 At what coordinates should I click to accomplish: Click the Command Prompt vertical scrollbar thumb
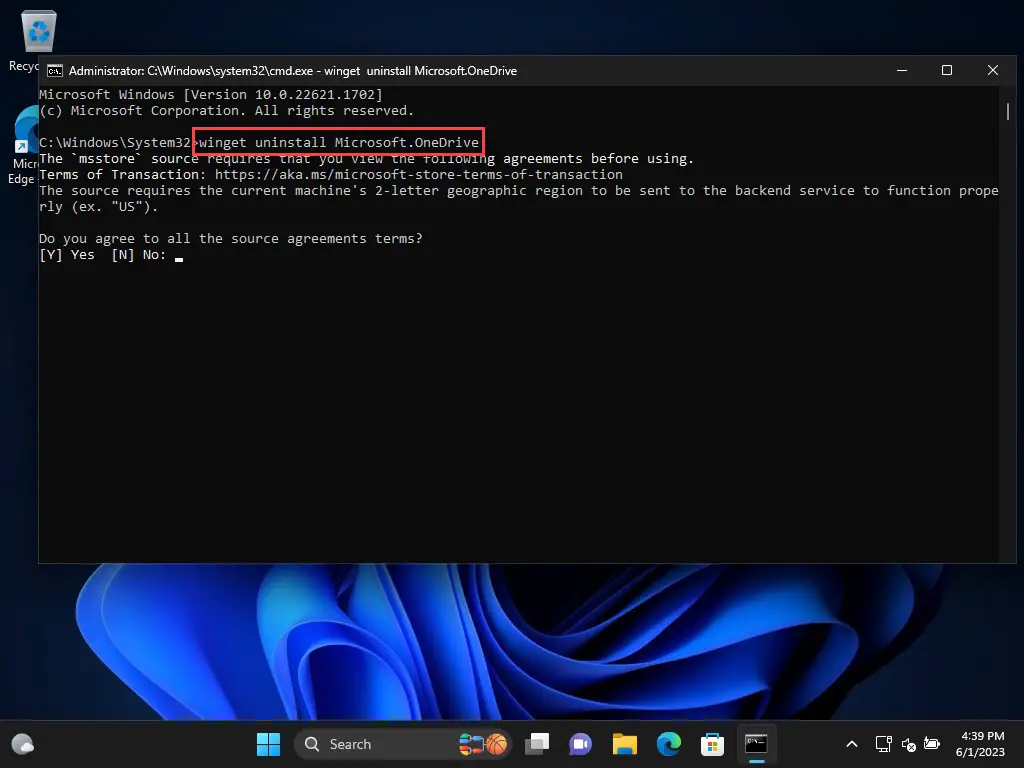click(1008, 111)
